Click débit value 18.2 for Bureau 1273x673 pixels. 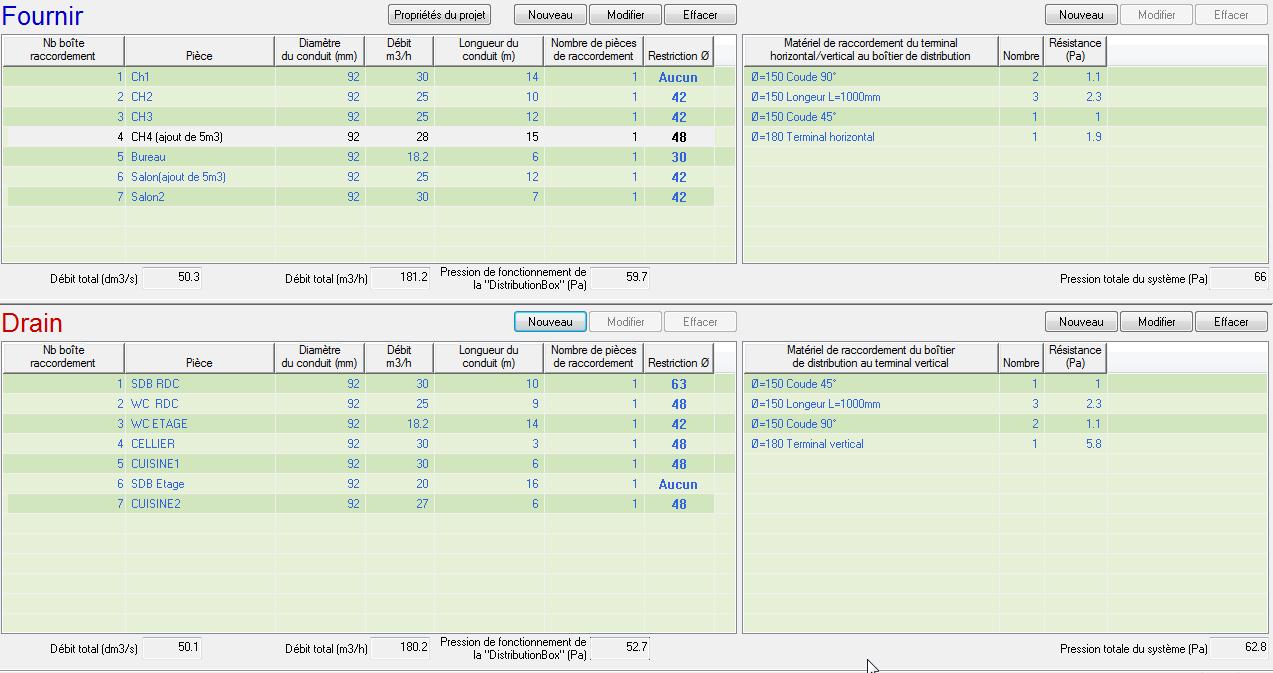[x=417, y=157]
